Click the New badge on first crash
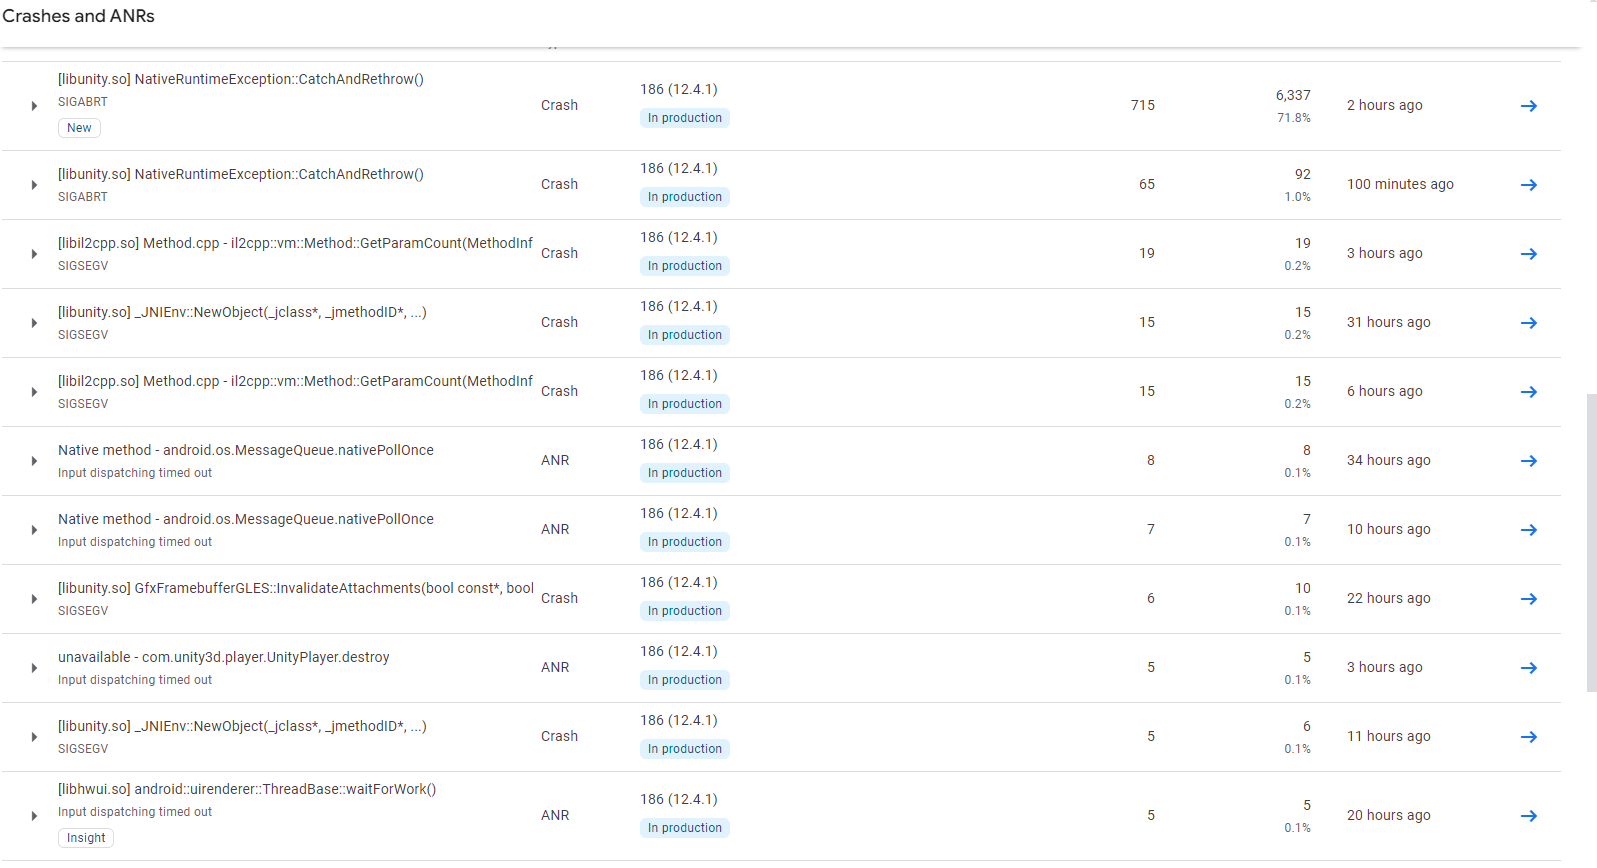1597x868 pixels. tap(79, 128)
